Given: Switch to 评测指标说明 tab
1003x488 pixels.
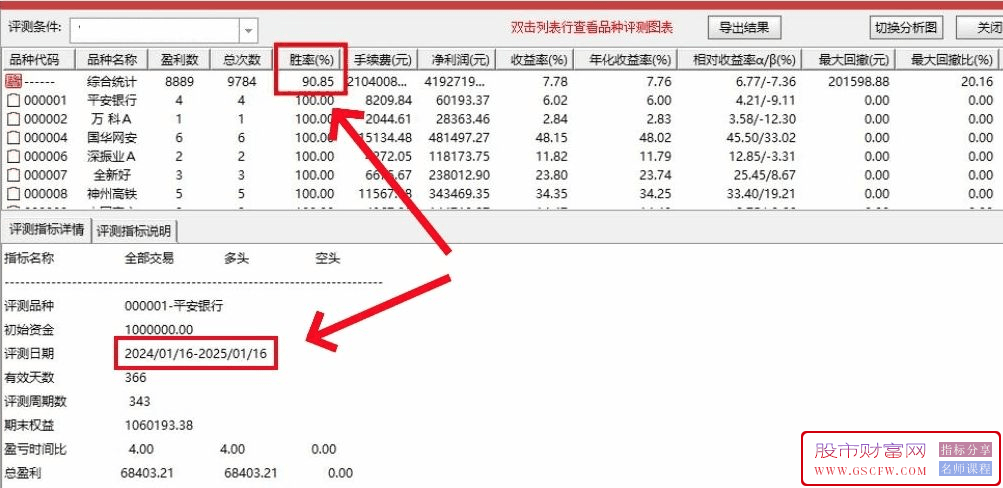Looking at the screenshot, I should pos(134,232).
